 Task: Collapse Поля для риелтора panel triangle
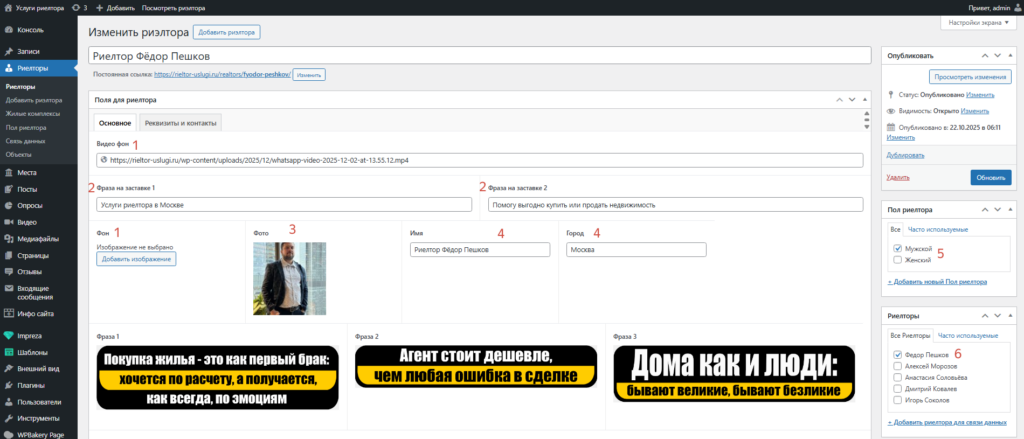point(865,100)
